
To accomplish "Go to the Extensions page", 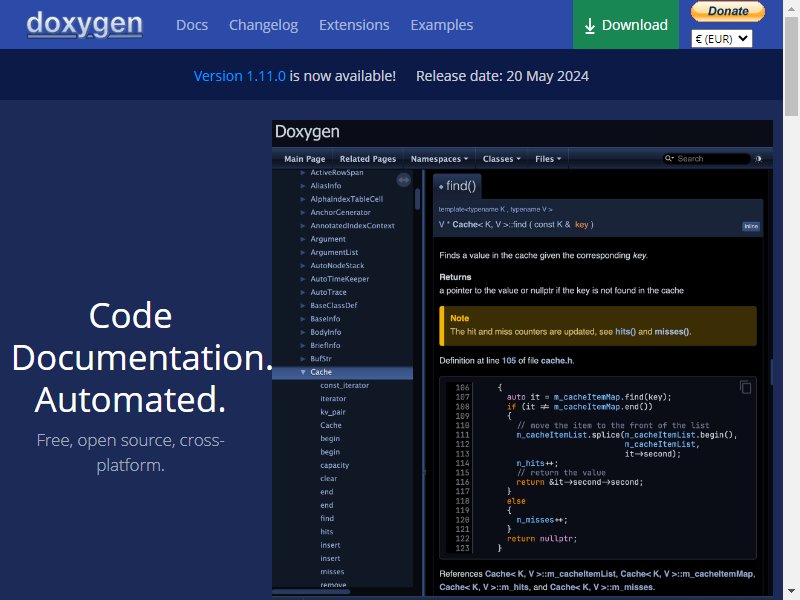I will [x=354, y=25].
